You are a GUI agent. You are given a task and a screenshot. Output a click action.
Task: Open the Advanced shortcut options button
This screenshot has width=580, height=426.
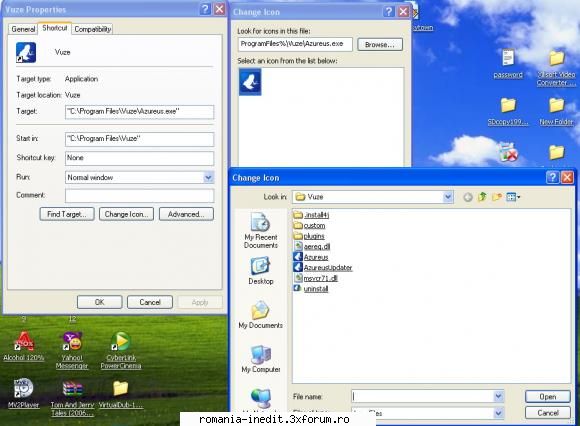(186, 214)
